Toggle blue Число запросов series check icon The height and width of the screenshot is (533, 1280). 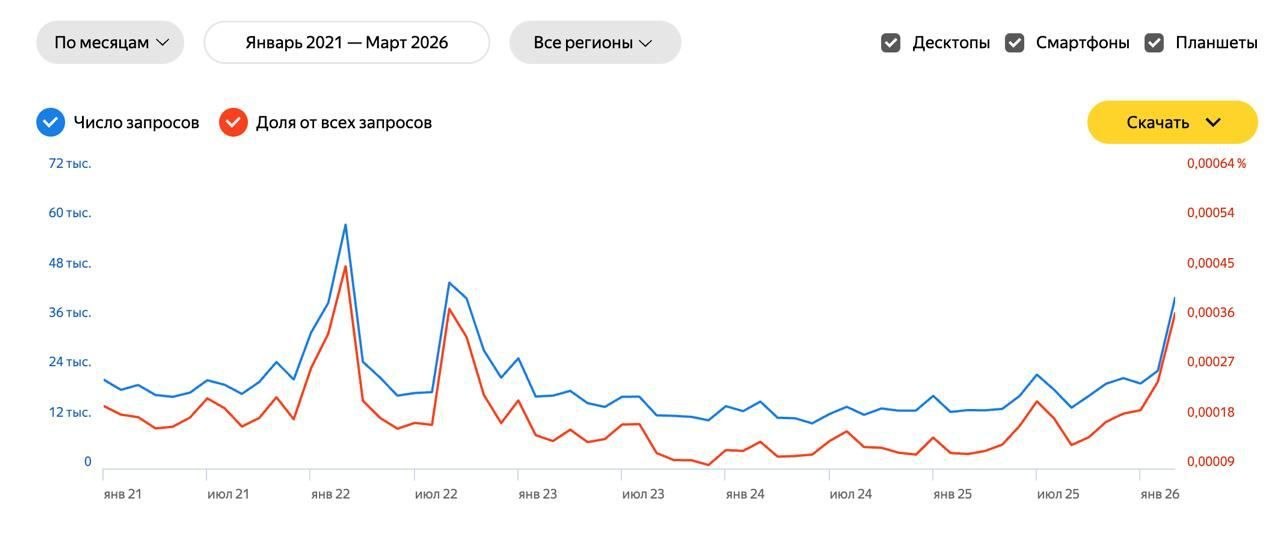[50, 122]
